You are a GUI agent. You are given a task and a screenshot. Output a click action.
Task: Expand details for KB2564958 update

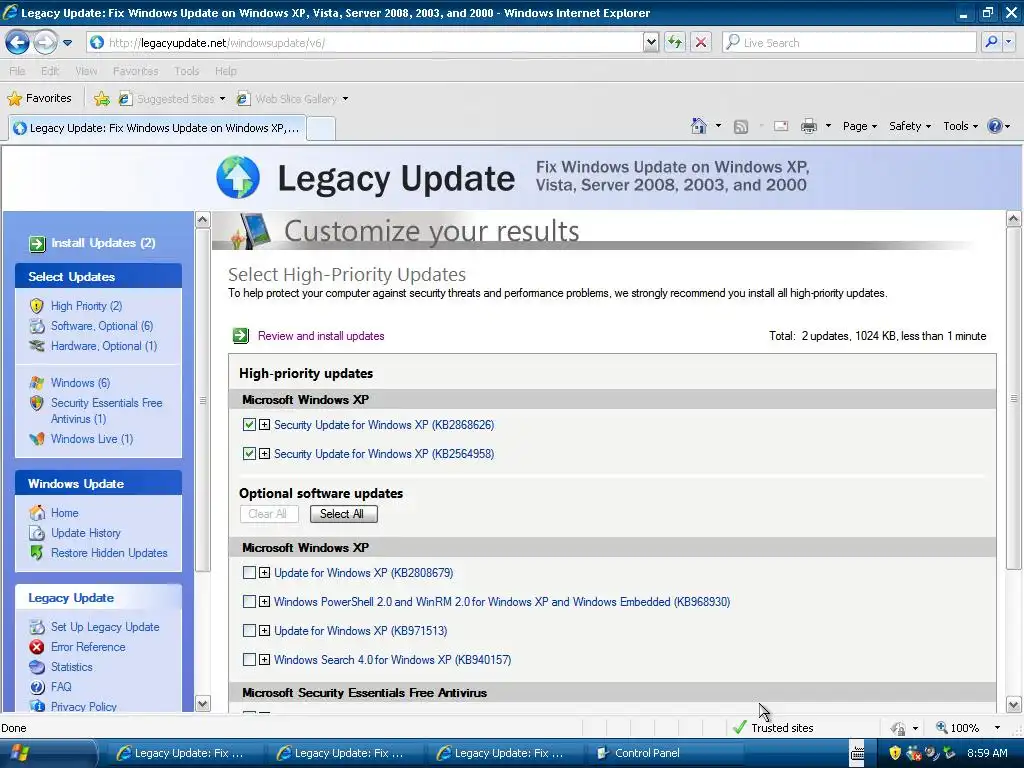(x=264, y=453)
